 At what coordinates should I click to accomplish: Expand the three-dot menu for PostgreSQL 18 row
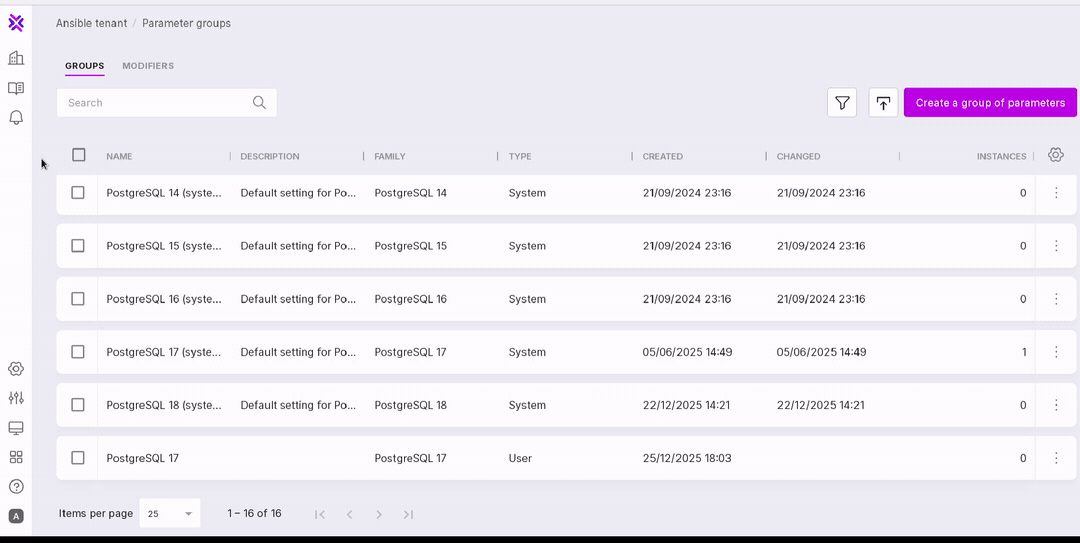coord(1056,405)
